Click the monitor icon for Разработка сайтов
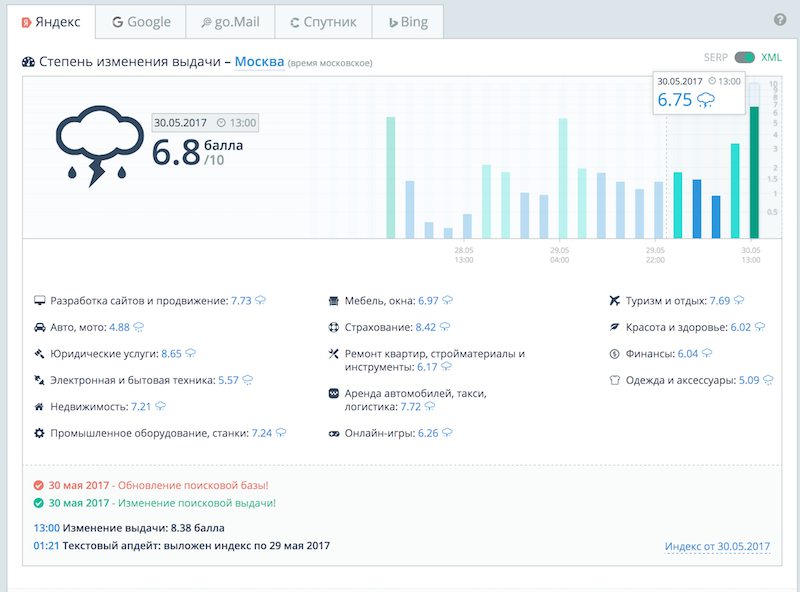Viewport: 800px width, 592px height. tap(40, 300)
